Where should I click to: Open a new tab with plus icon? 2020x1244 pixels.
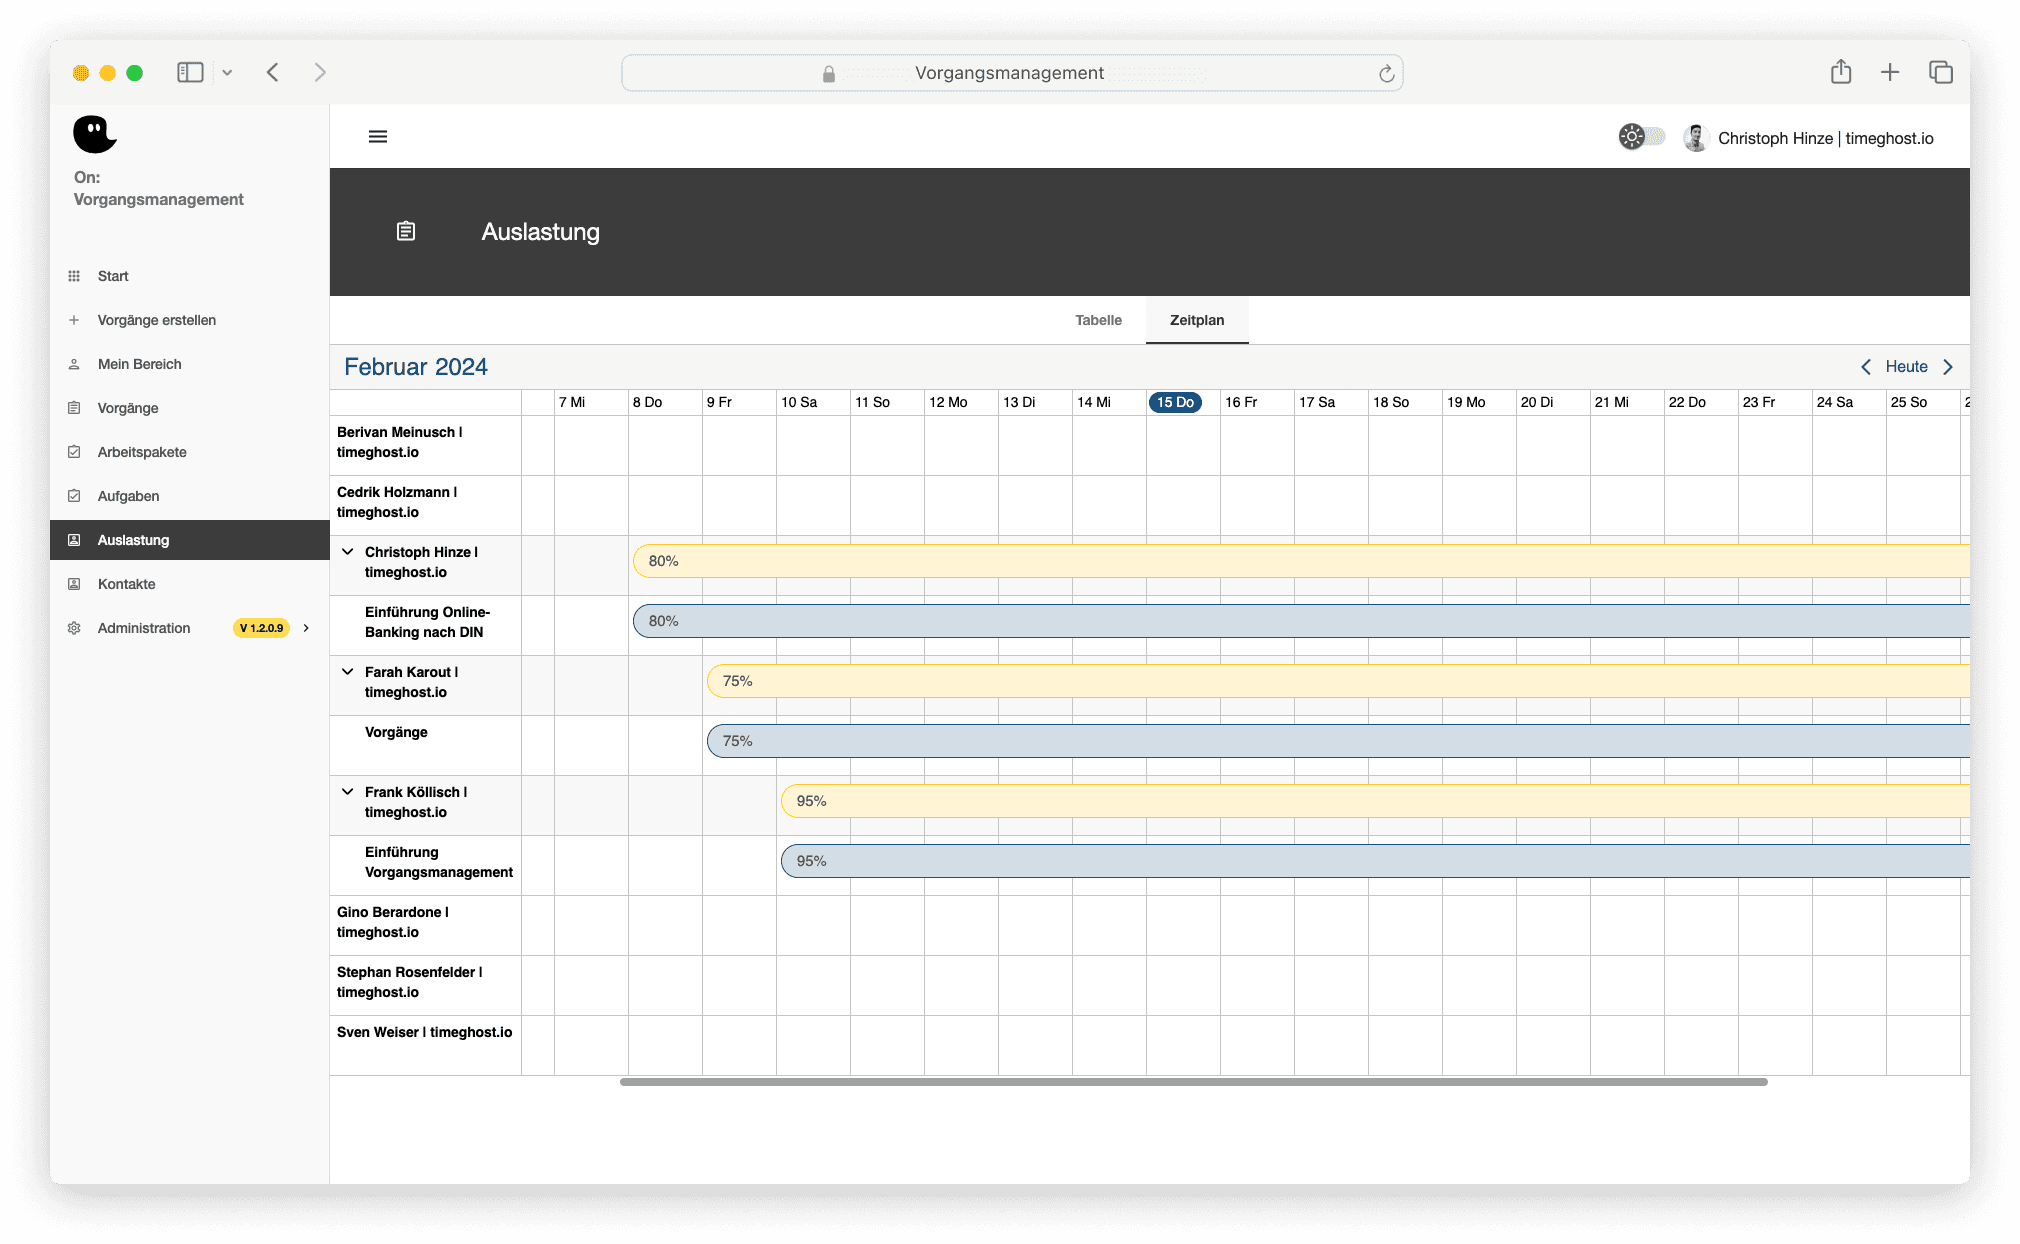click(1890, 72)
